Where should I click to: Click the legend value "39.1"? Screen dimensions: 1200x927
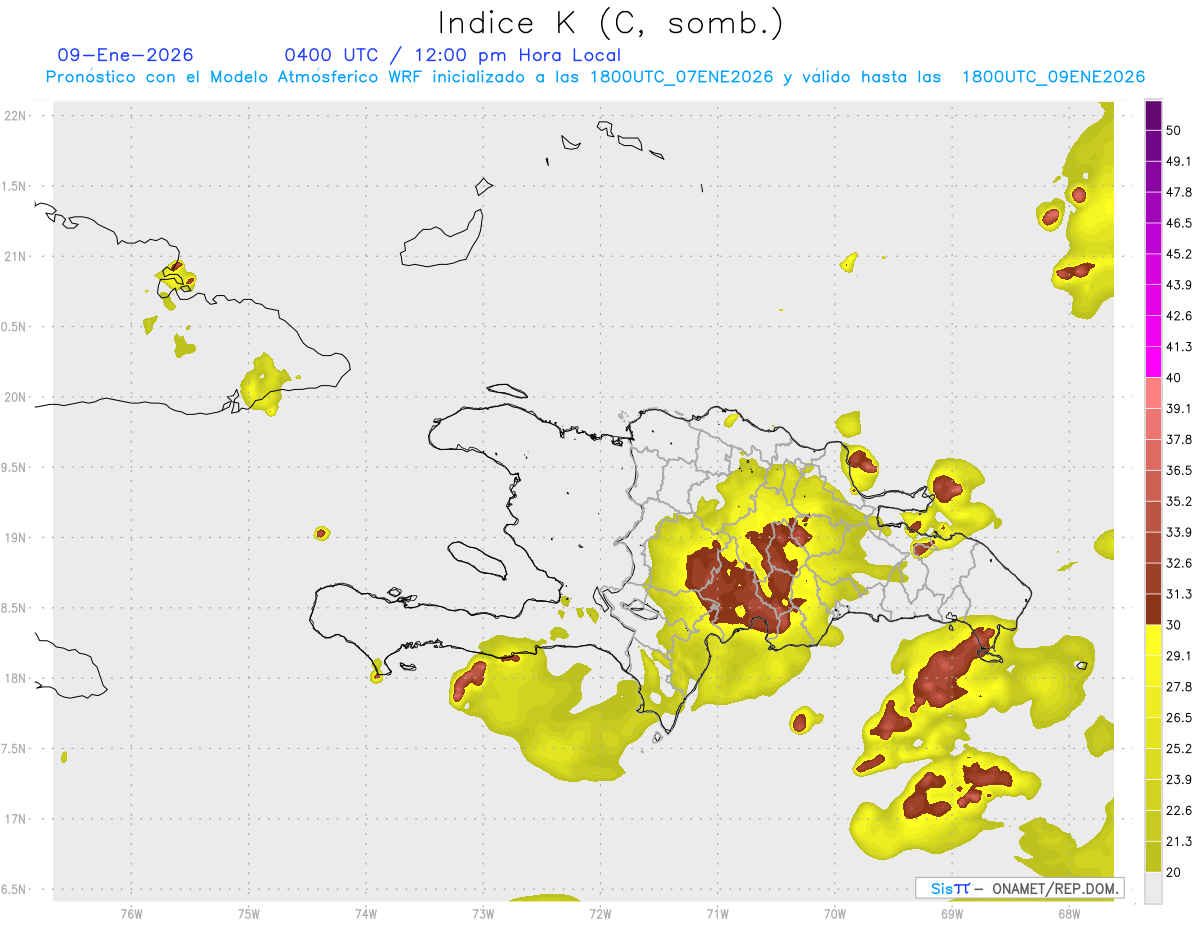1179,408
